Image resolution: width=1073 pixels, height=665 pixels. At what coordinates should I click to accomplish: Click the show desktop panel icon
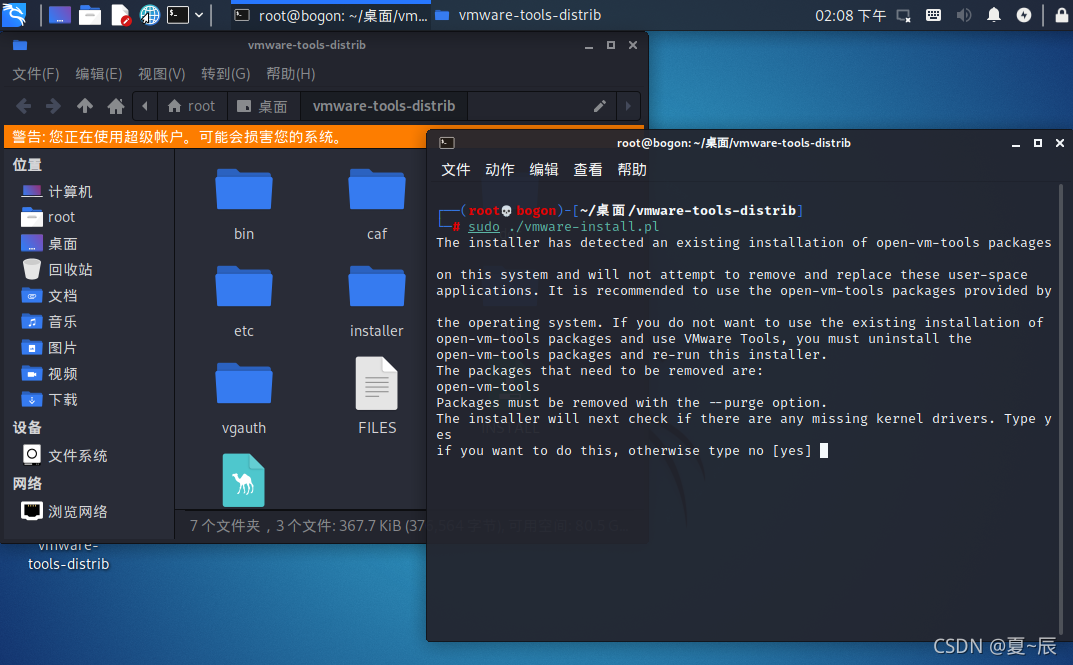tap(60, 14)
